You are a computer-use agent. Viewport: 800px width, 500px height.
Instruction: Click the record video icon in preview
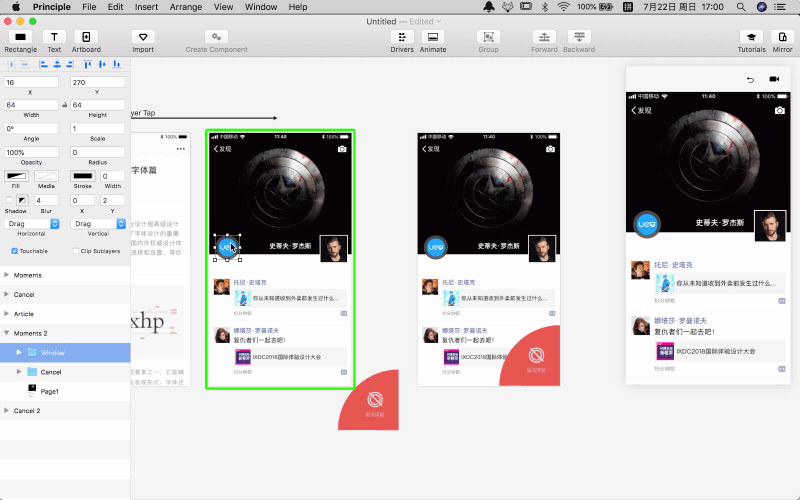coord(774,79)
